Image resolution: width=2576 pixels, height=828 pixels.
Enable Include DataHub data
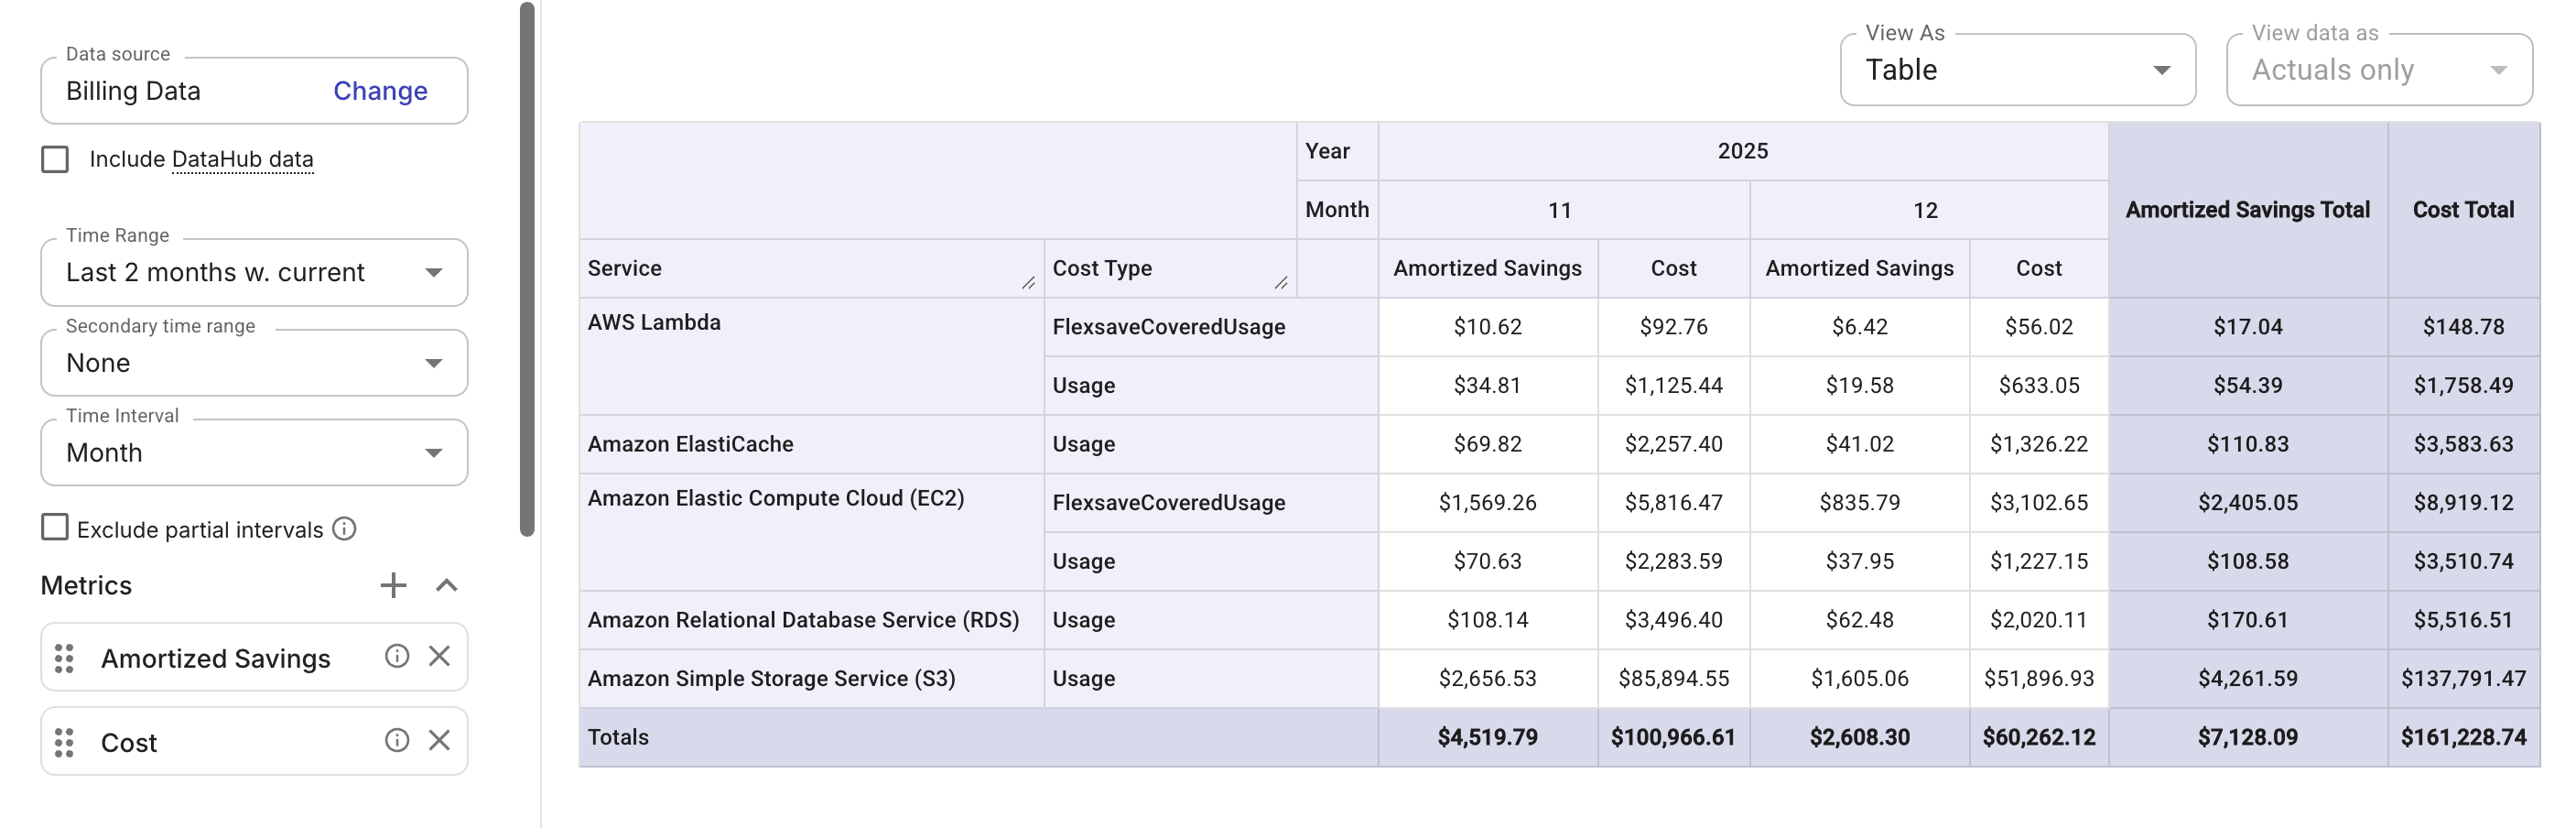pos(54,159)
